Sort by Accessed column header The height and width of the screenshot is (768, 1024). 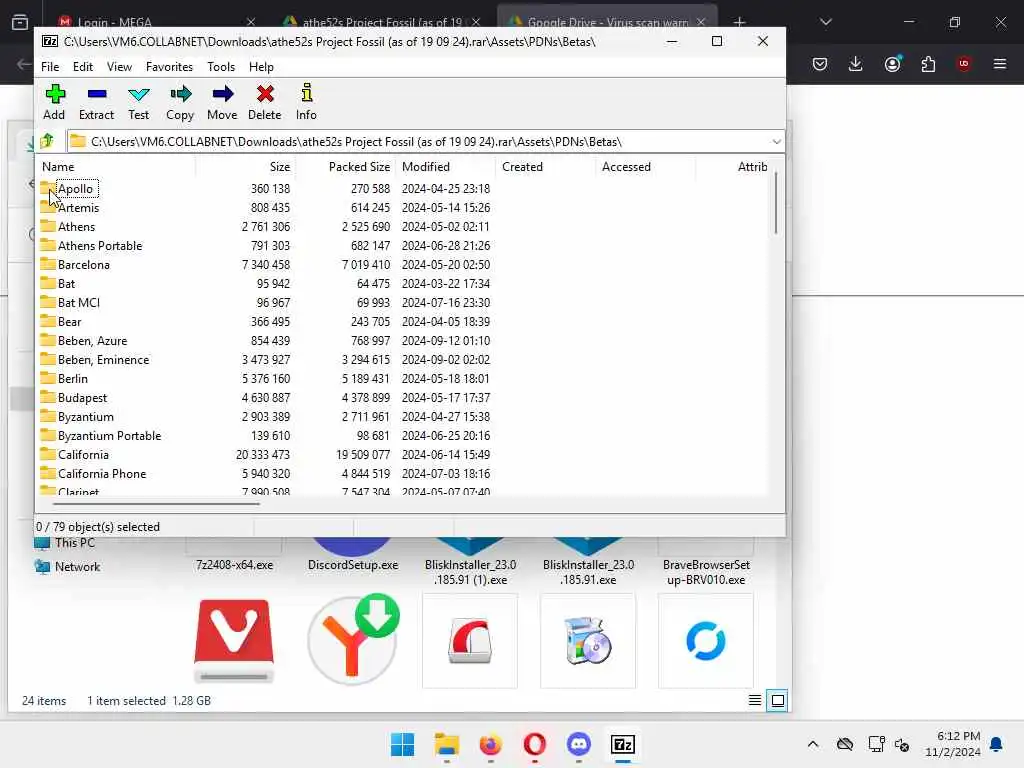(x=645, y=167)
